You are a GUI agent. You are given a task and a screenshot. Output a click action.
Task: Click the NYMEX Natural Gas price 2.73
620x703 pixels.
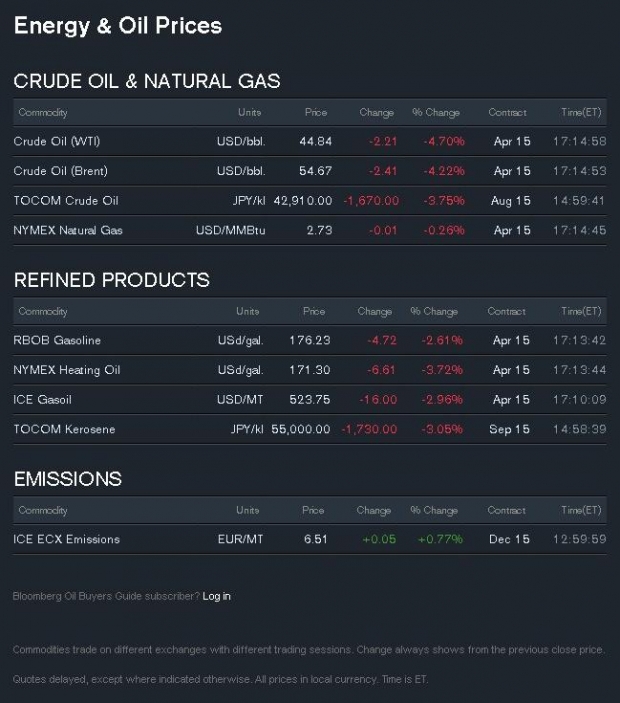coord(319,230)
